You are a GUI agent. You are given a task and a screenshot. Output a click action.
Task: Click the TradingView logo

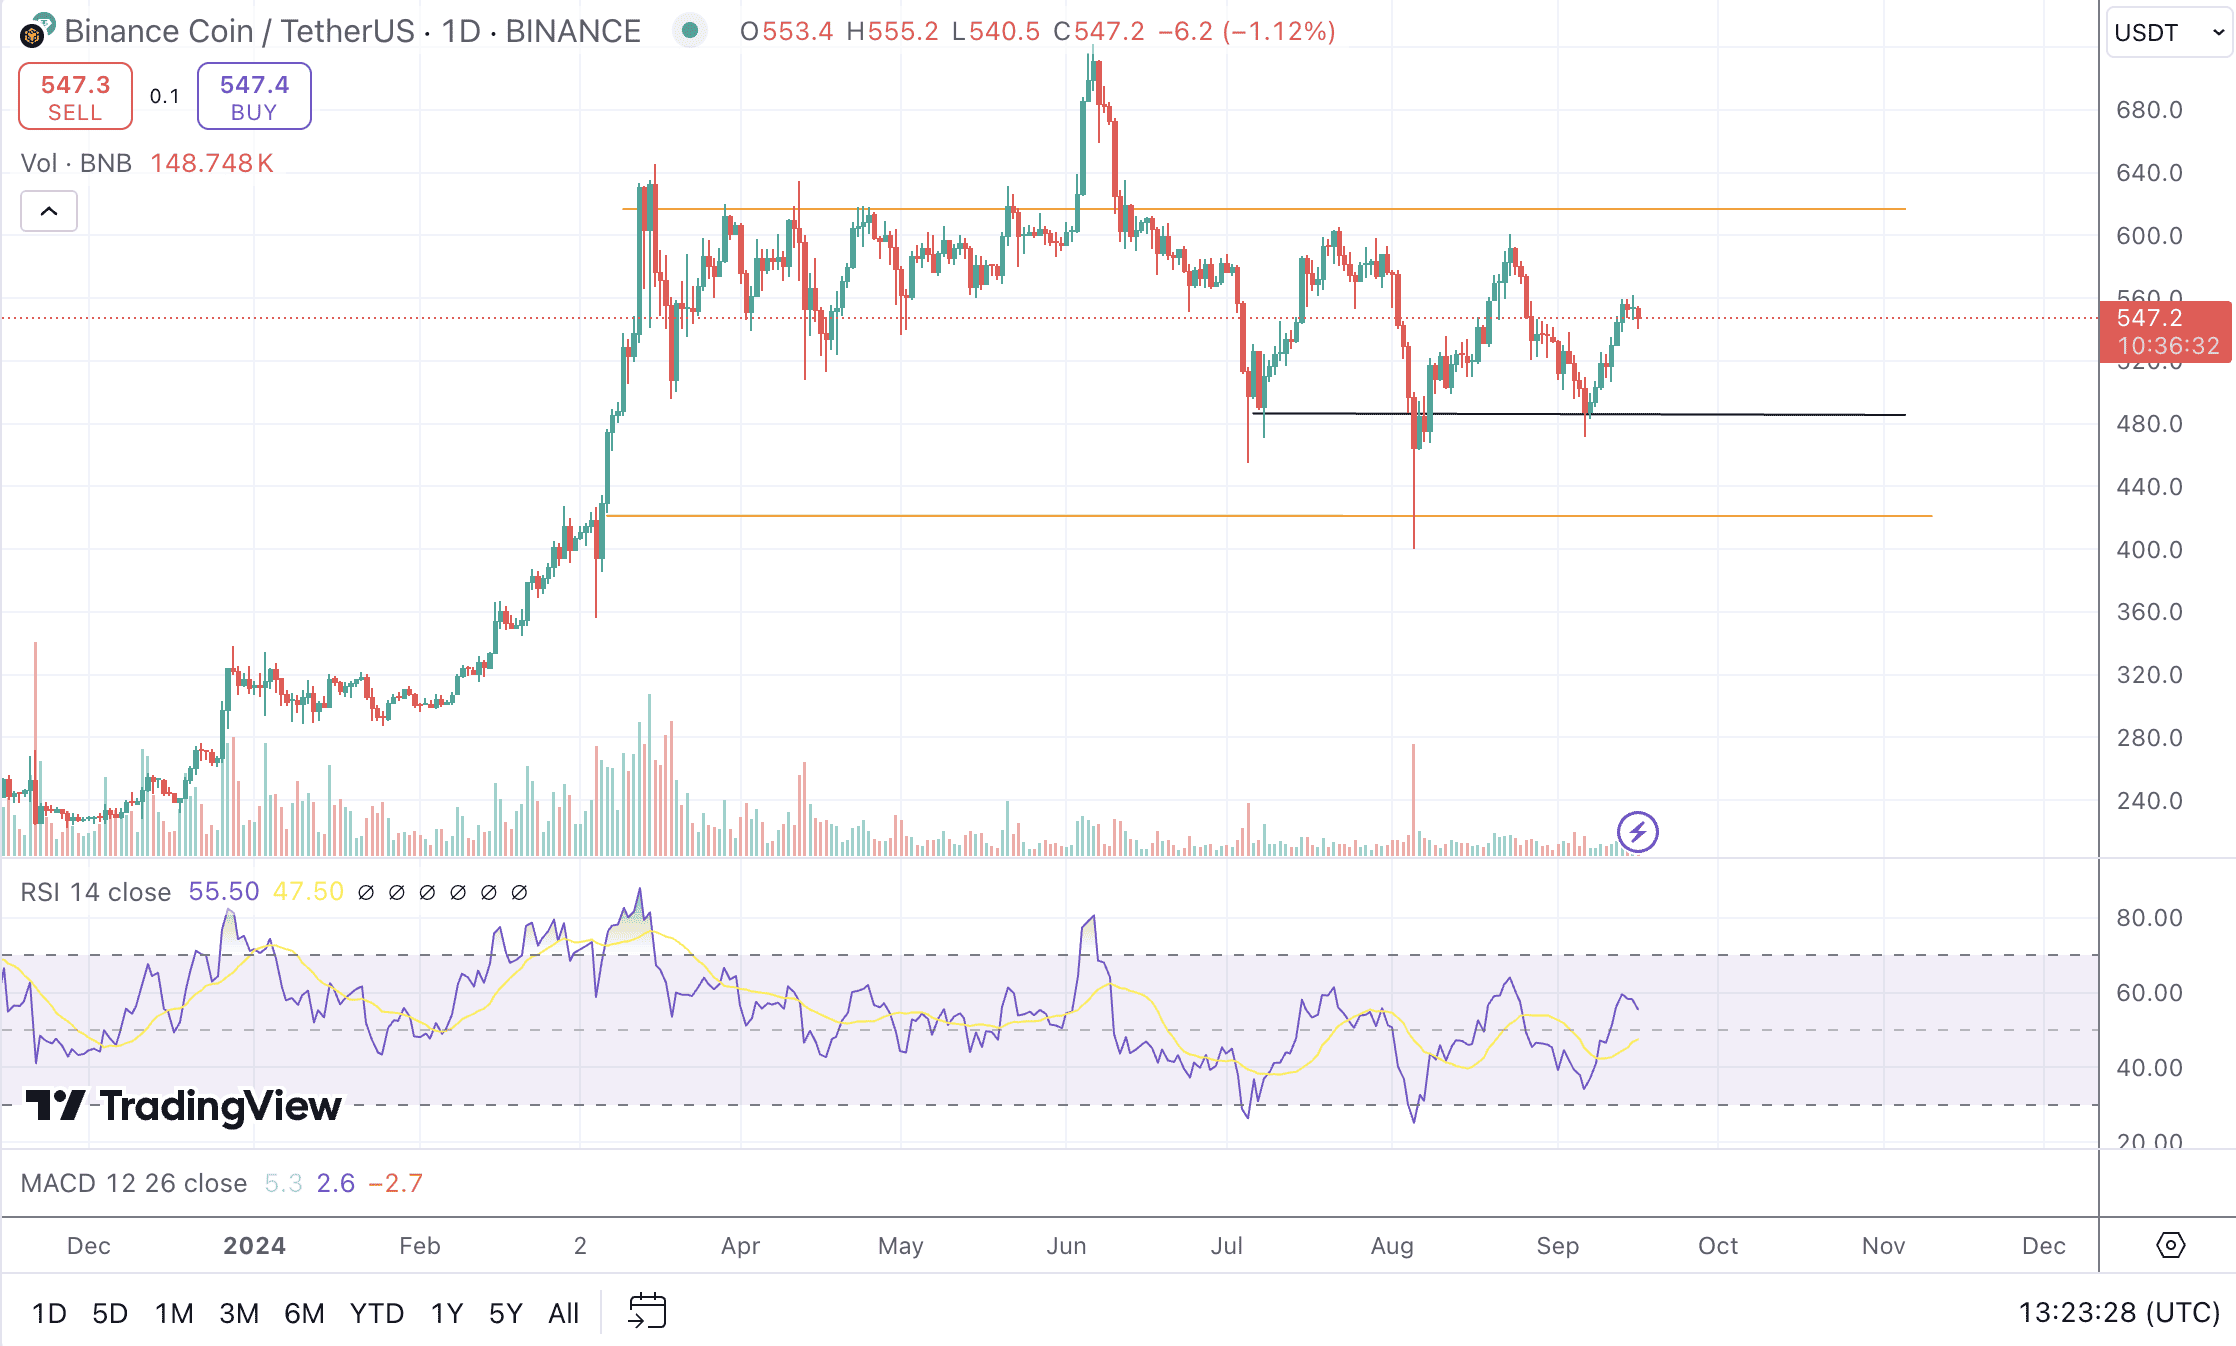(x=183, y=1106)
